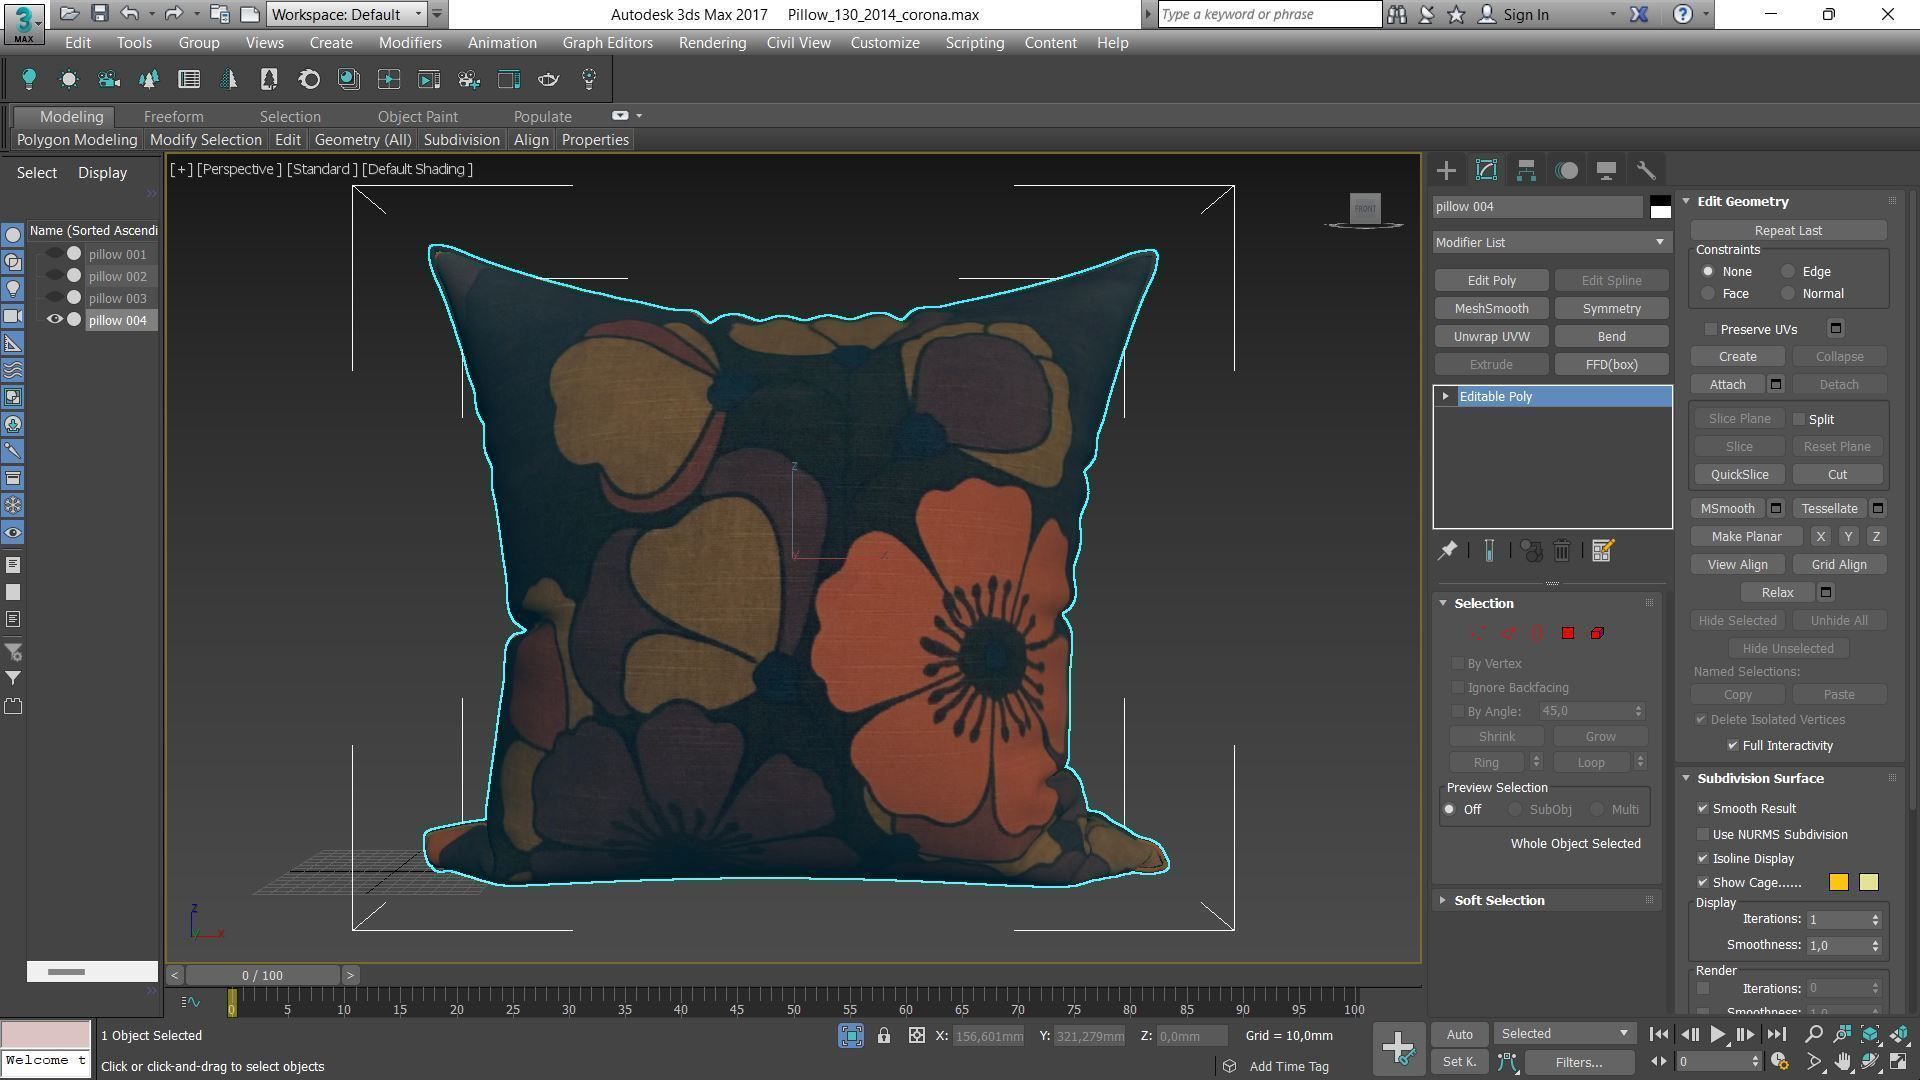
Task: Click Play Animation button
Action: [x=1717, y=1035]
